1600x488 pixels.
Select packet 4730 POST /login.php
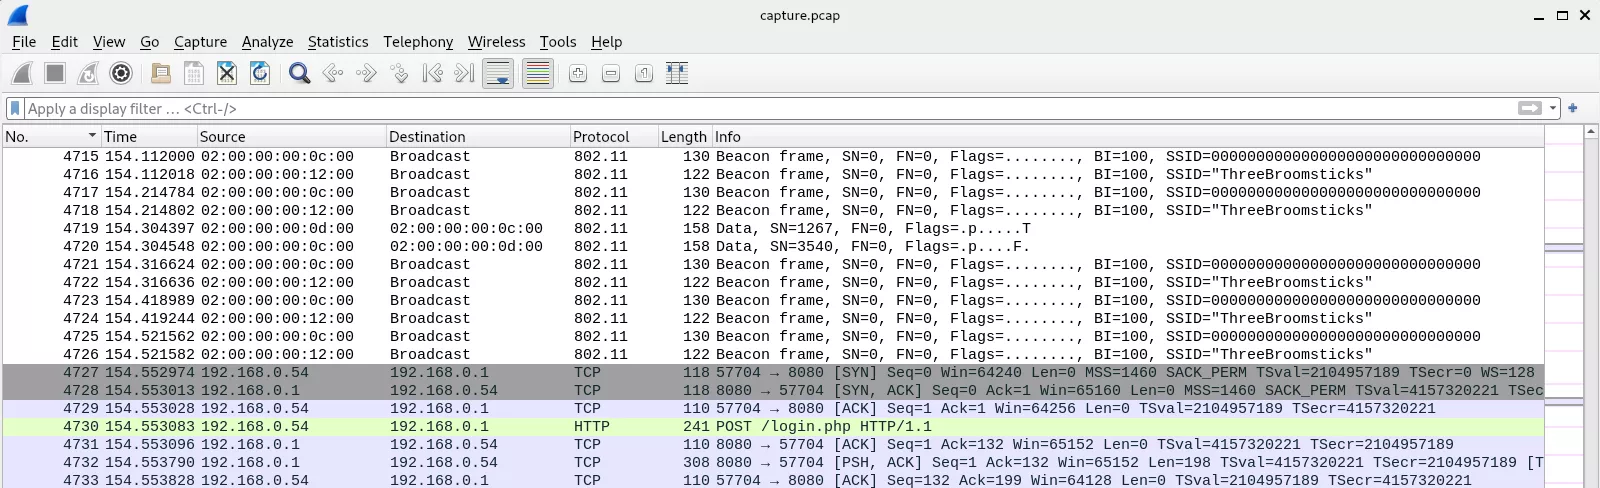click(773, 426)
